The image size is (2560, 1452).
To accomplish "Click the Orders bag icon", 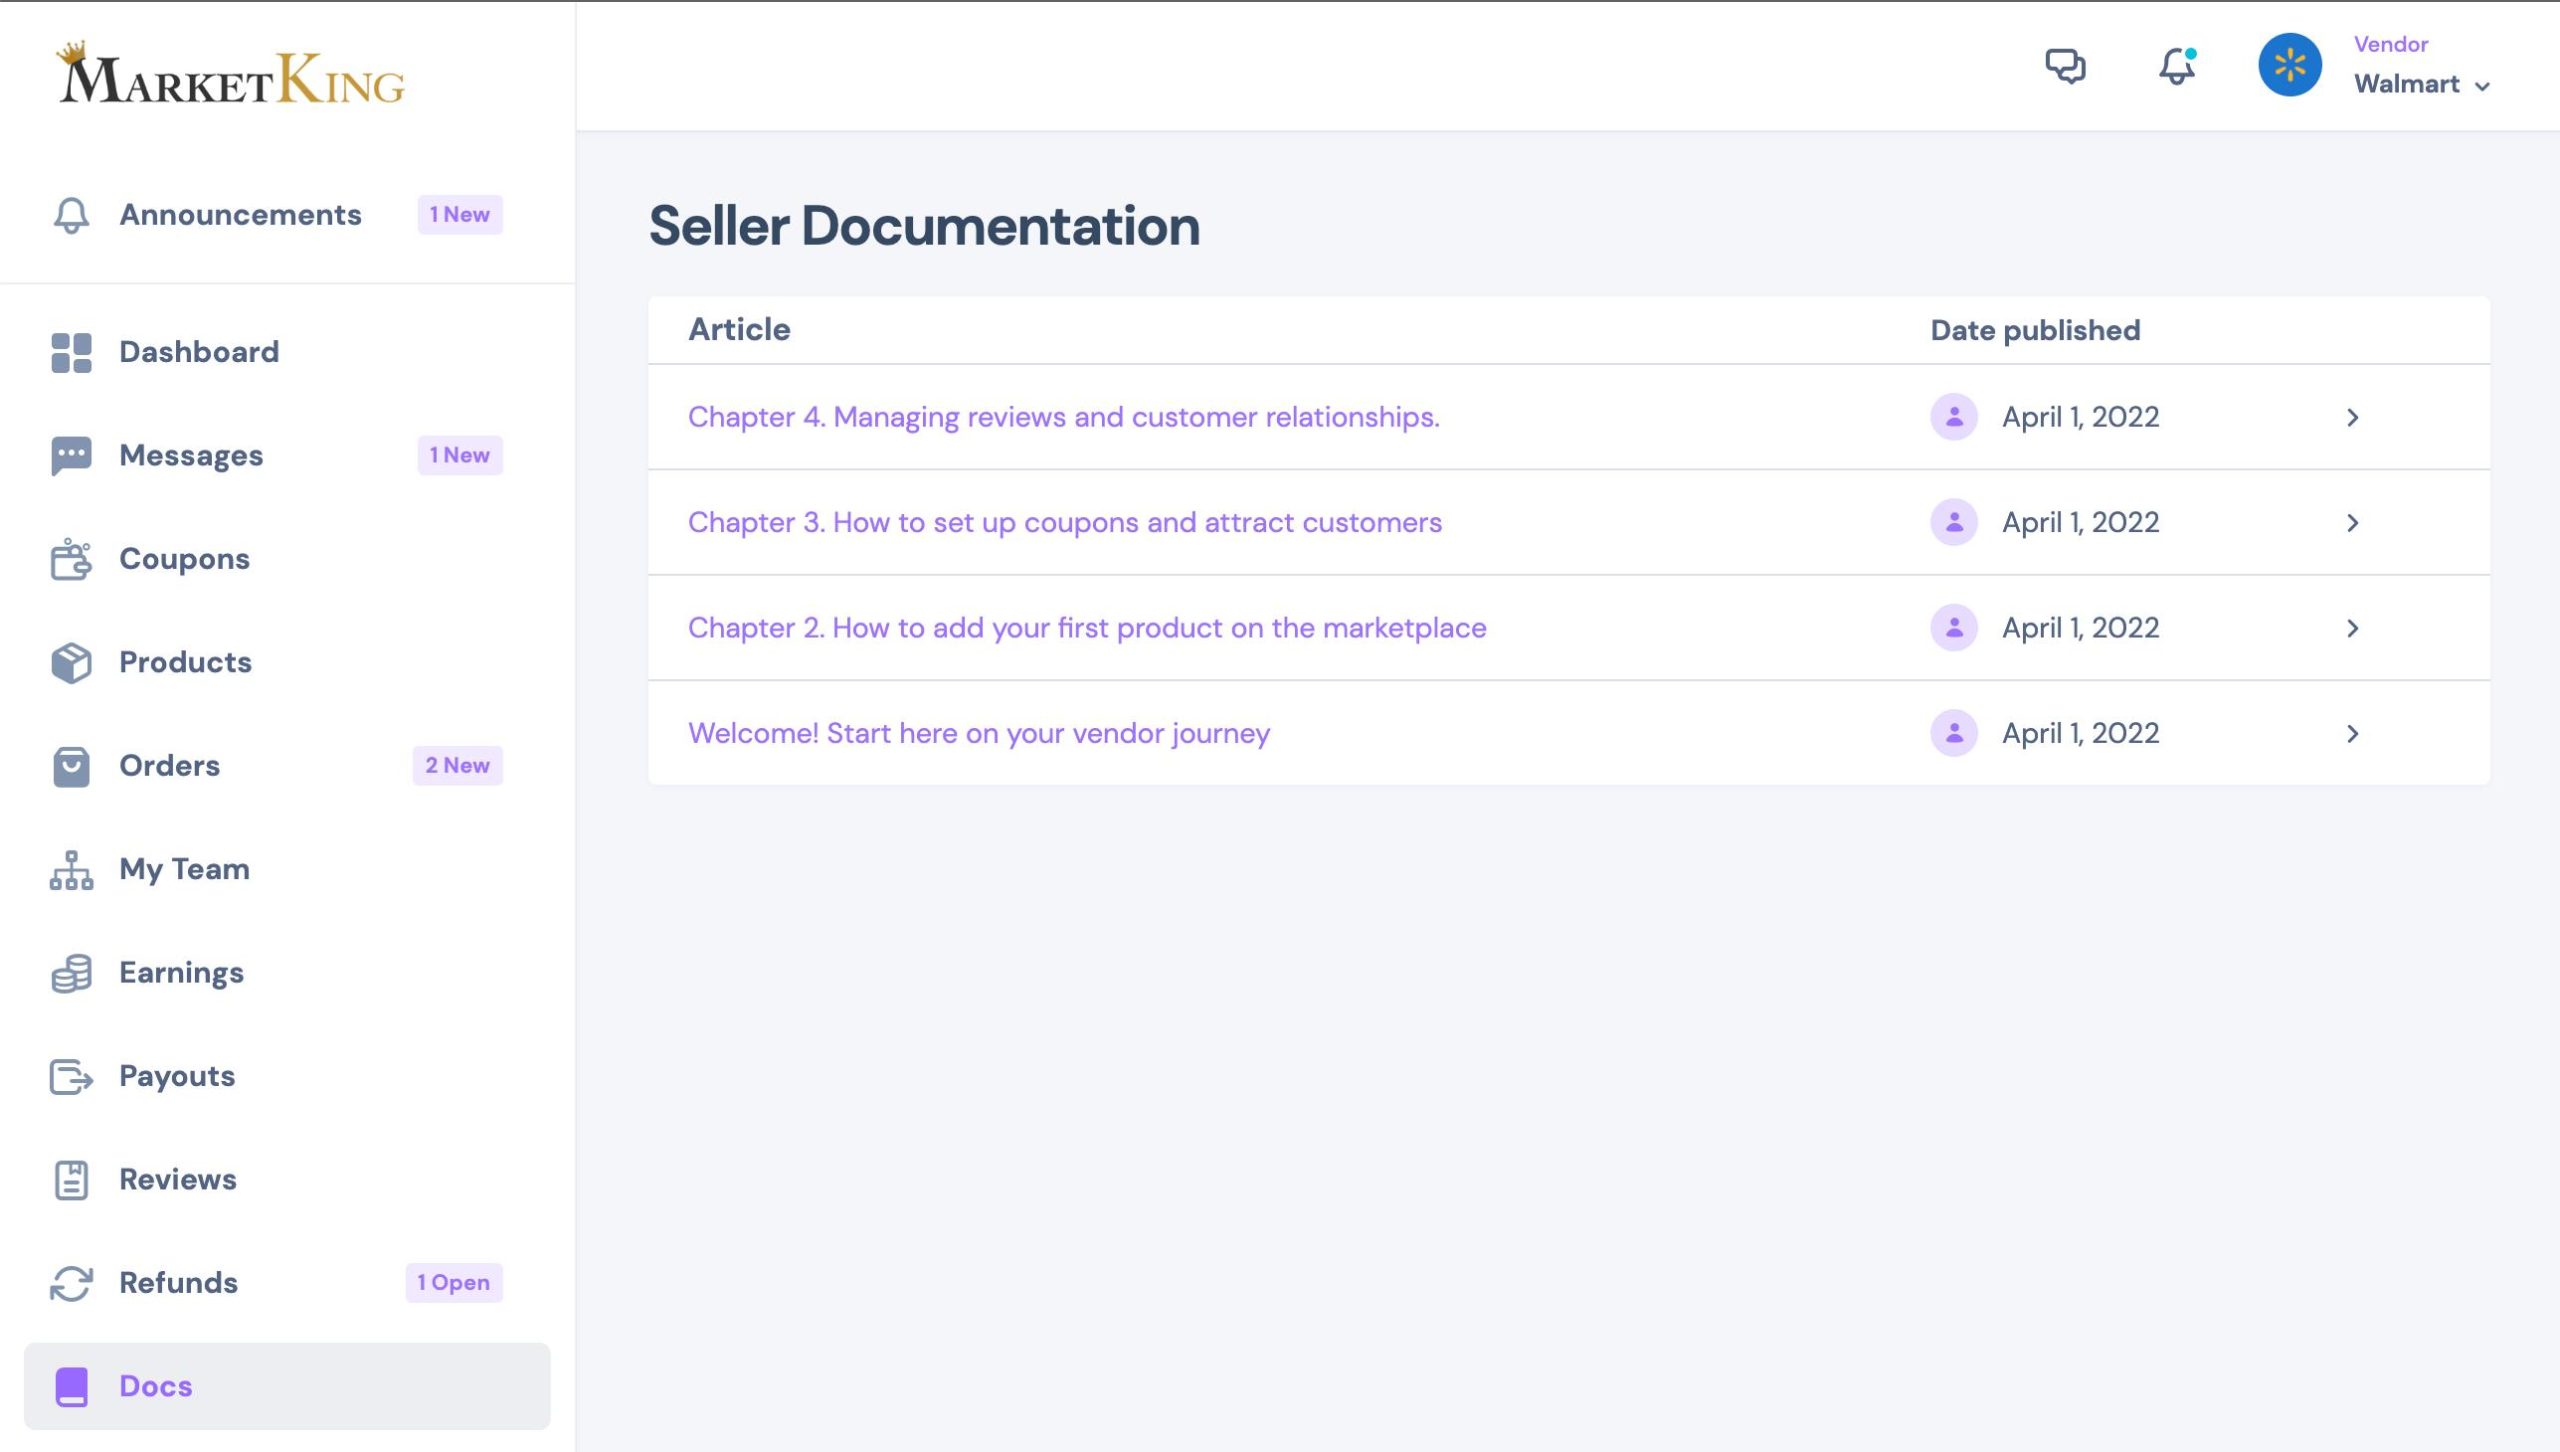I will [x=71, y=766].
